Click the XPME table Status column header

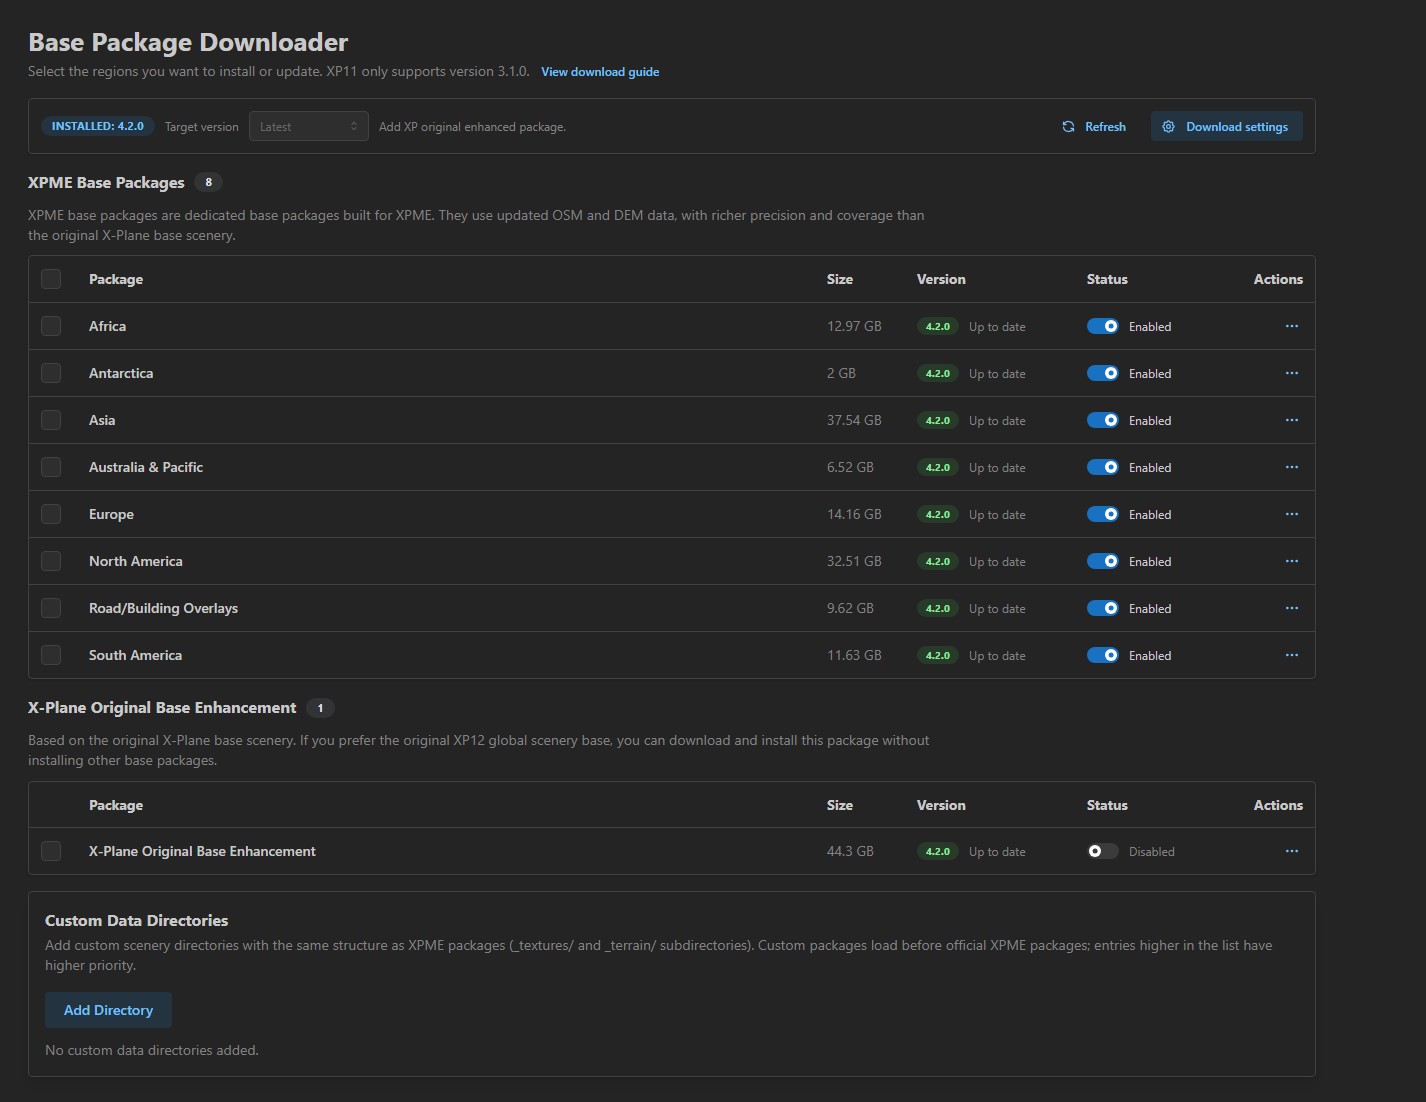coord(1107,279)
